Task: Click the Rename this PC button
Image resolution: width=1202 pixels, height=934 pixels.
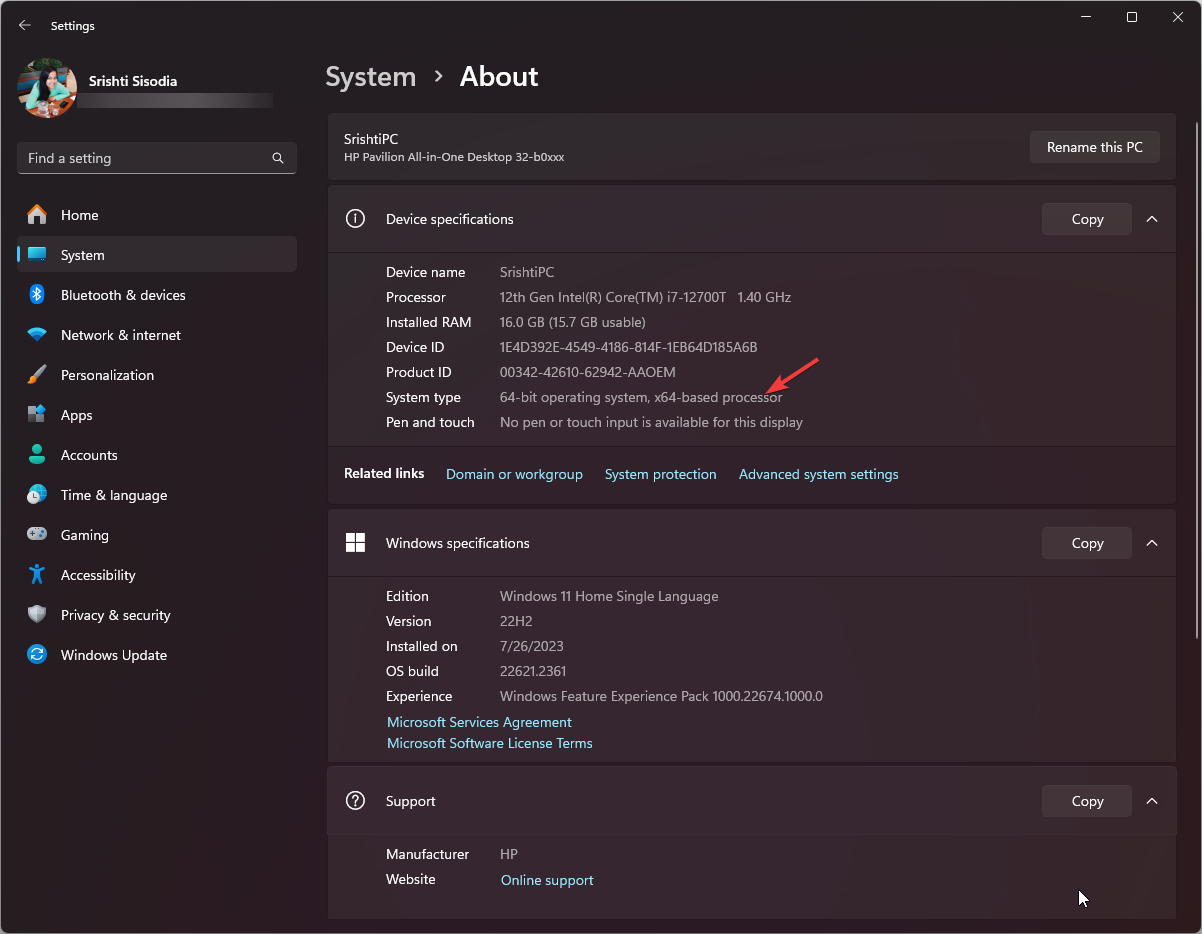Action: click(x=1094, y=147)
